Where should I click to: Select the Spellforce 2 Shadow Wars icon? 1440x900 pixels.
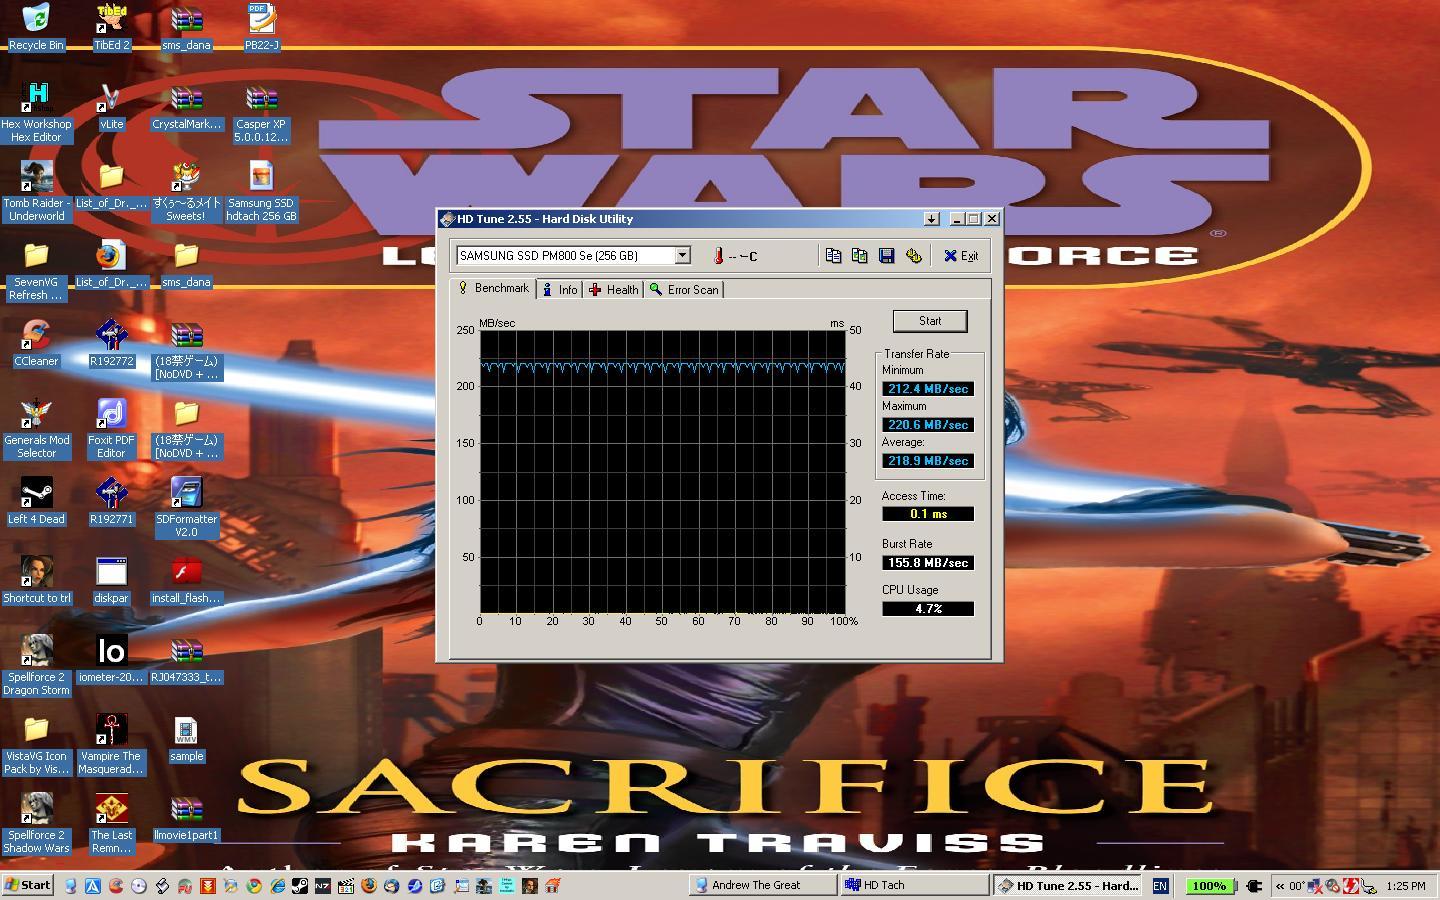coord(36,823)
